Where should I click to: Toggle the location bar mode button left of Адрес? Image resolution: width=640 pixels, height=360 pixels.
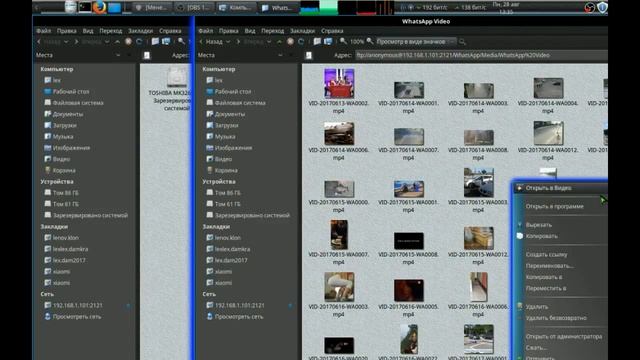click(x=309, y=56)
